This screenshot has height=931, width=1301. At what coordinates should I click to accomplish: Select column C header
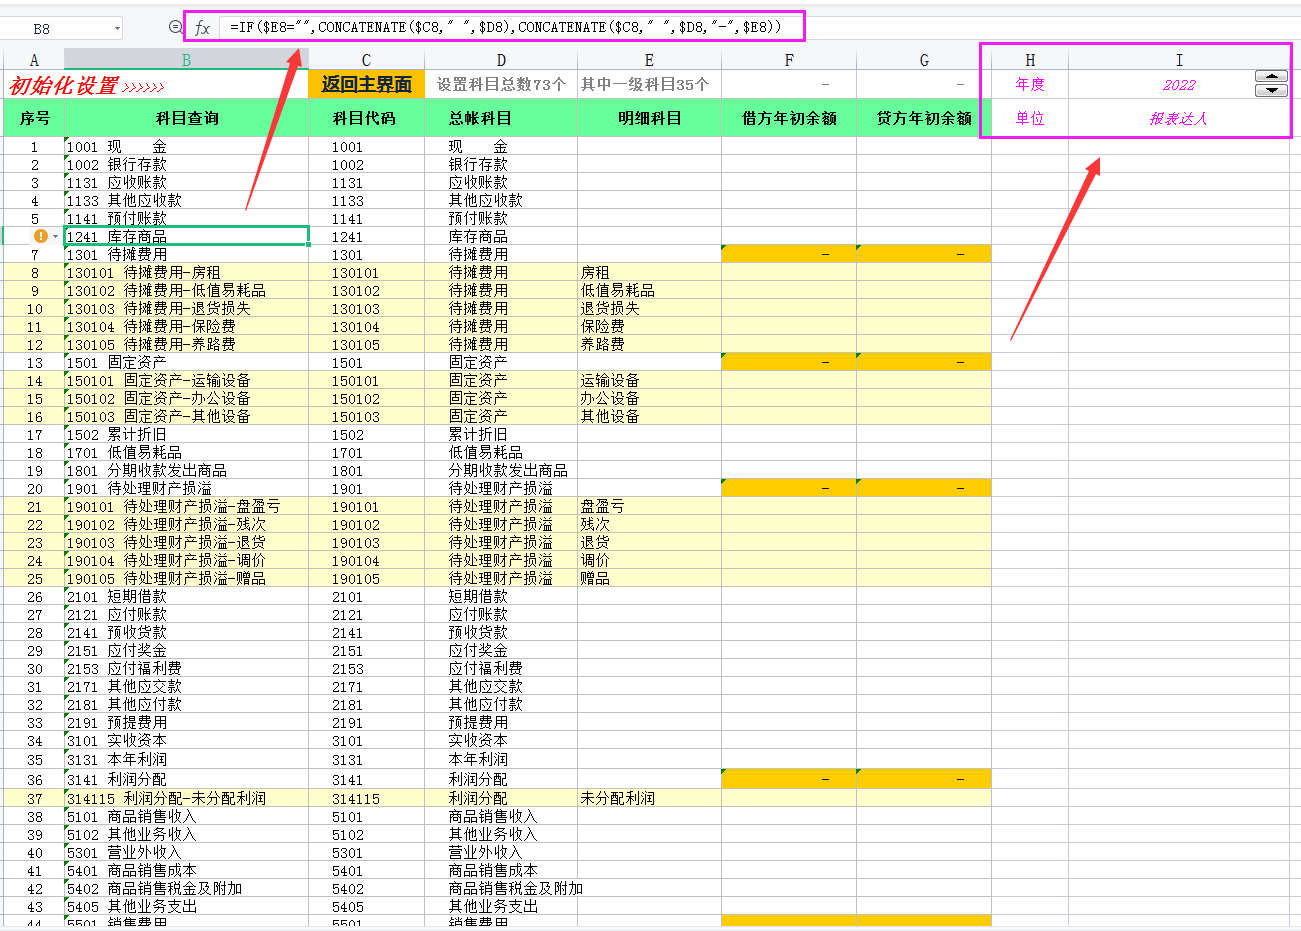coord(366,60)
